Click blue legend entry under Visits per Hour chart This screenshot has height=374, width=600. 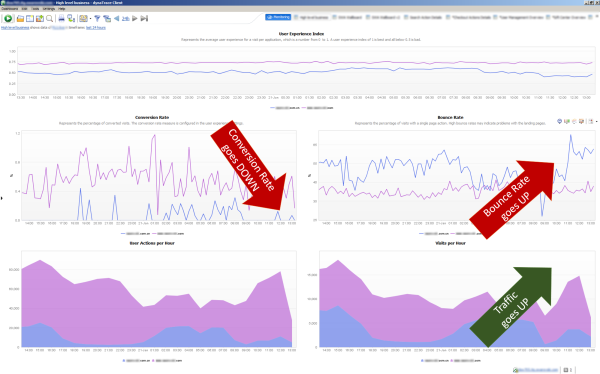pos(435,361)
